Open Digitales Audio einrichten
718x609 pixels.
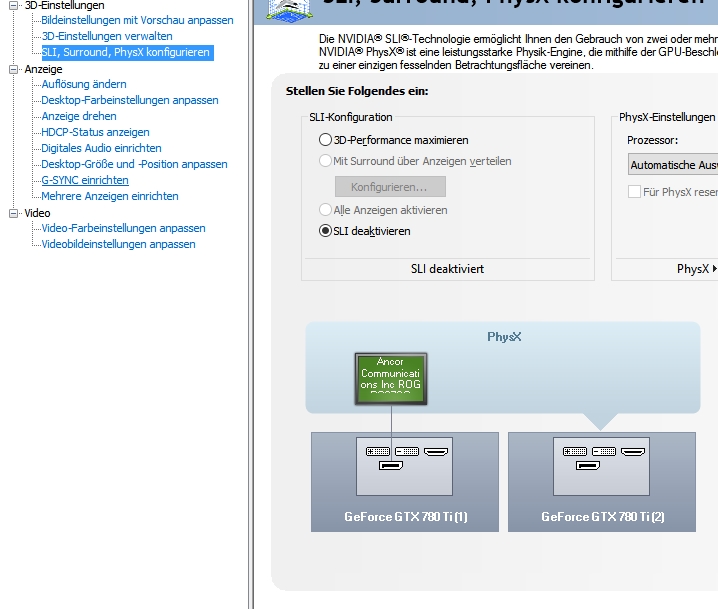(x=101, y=148)
